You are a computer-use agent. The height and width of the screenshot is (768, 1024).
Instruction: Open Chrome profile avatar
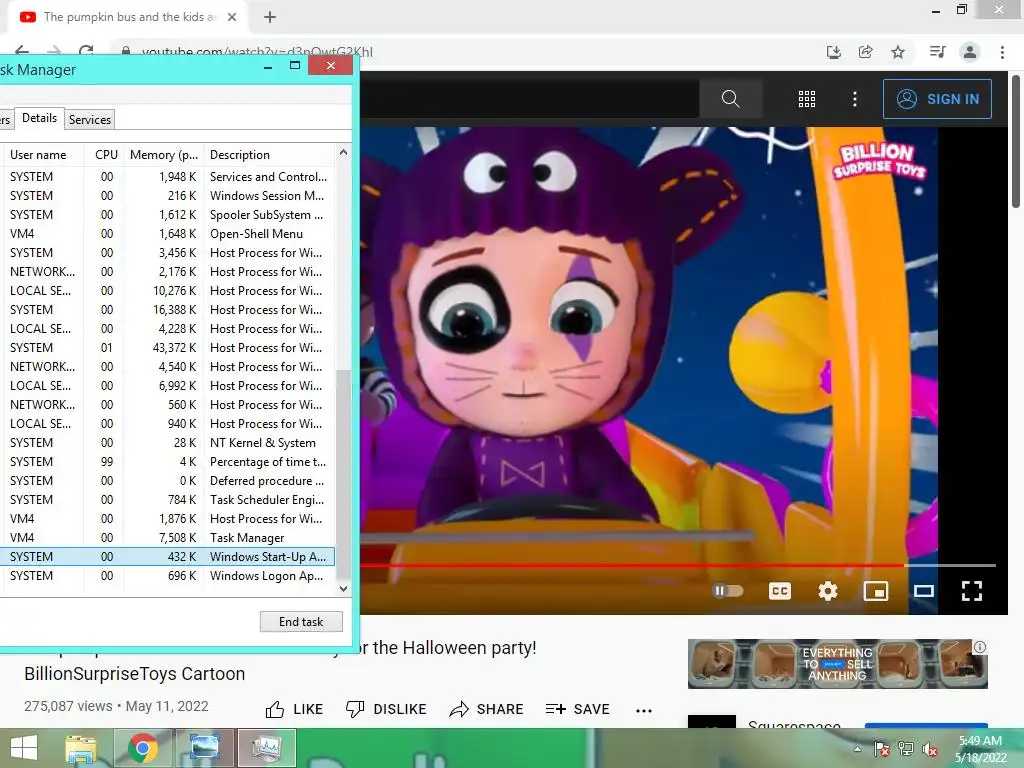tap(970, 52)
